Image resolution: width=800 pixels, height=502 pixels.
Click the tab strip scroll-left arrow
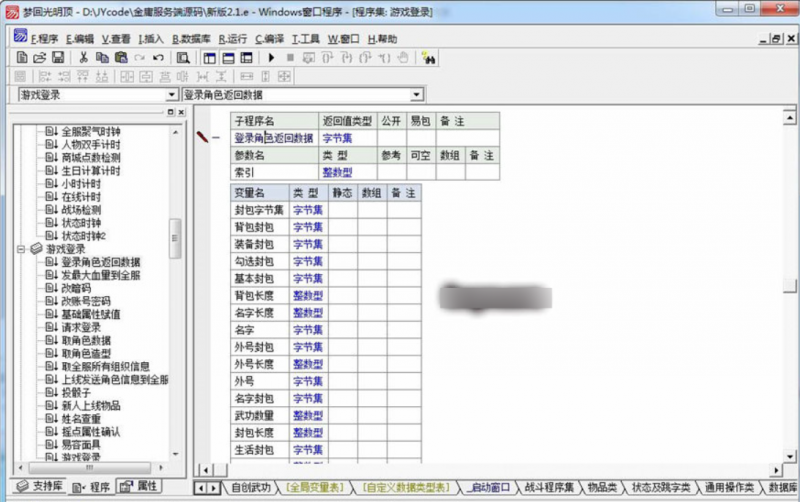click(201, 488)
